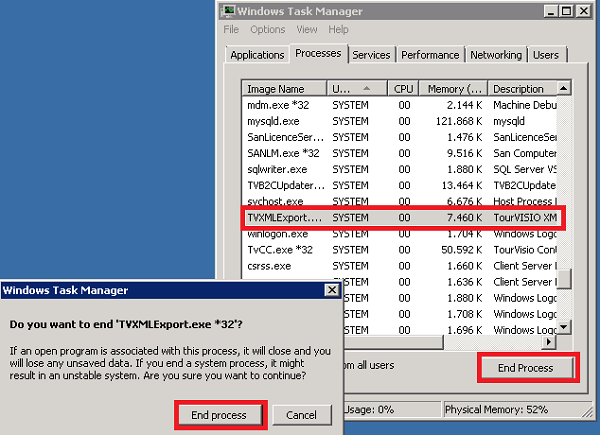Click the vertical scrollbar up arrow
Viewport: 600px width, 435px height.
(x=564, y=88)
